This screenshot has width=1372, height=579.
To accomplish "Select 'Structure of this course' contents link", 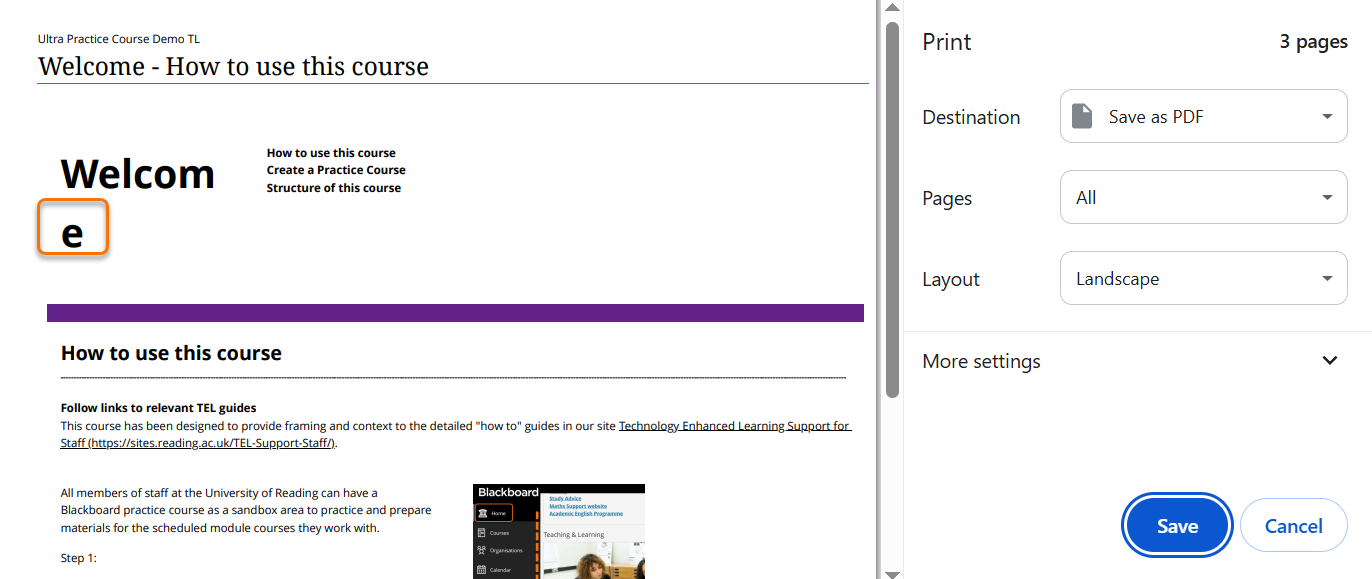I will tap(333, 188).
